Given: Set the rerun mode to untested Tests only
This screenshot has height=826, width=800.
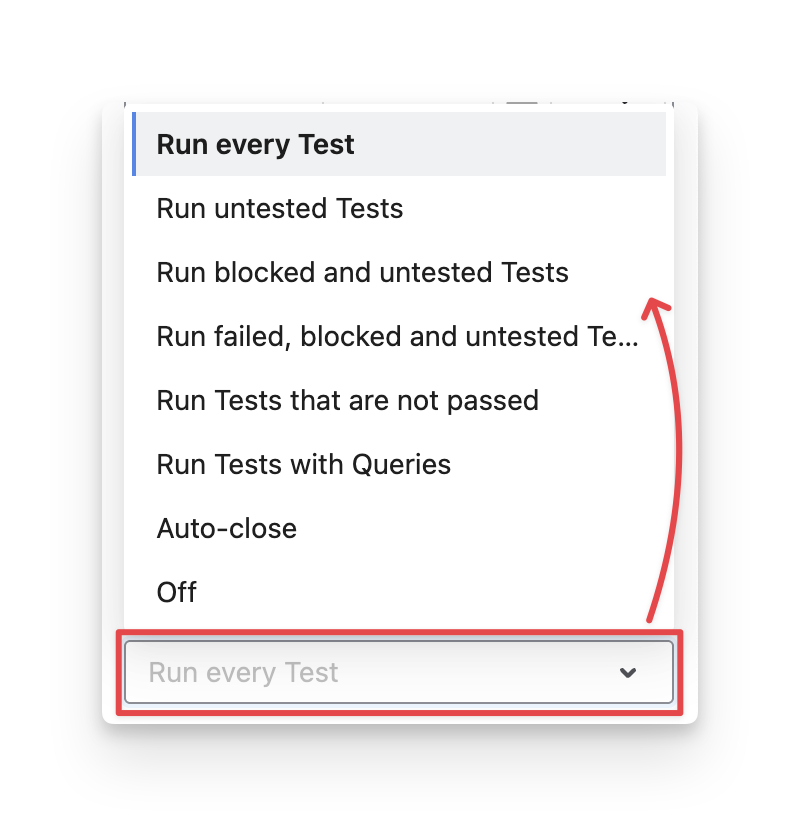Looking at the screenshot, I should pyautogui.click(x=280, y=209).
